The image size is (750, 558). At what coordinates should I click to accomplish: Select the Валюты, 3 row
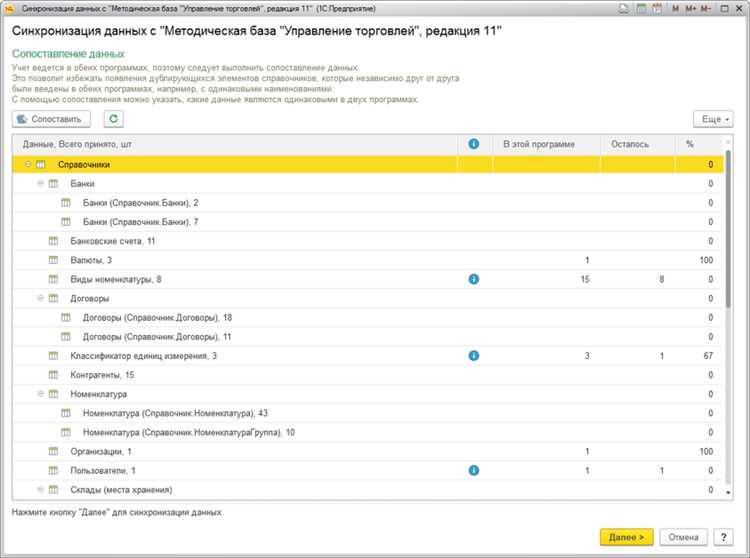coord(368,260)
